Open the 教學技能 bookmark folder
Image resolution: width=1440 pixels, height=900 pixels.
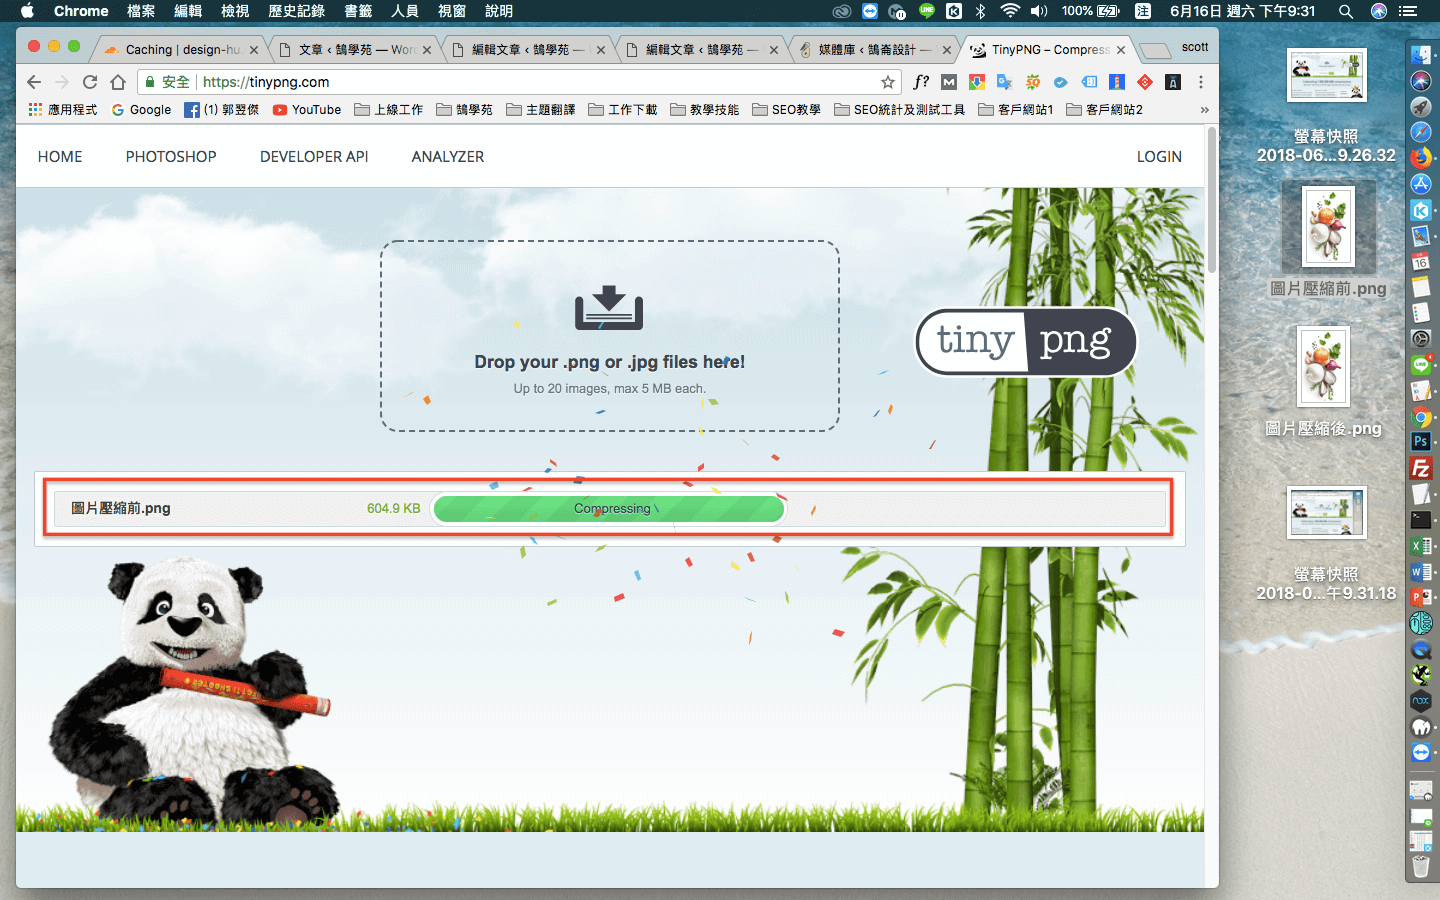pos(705,110)
